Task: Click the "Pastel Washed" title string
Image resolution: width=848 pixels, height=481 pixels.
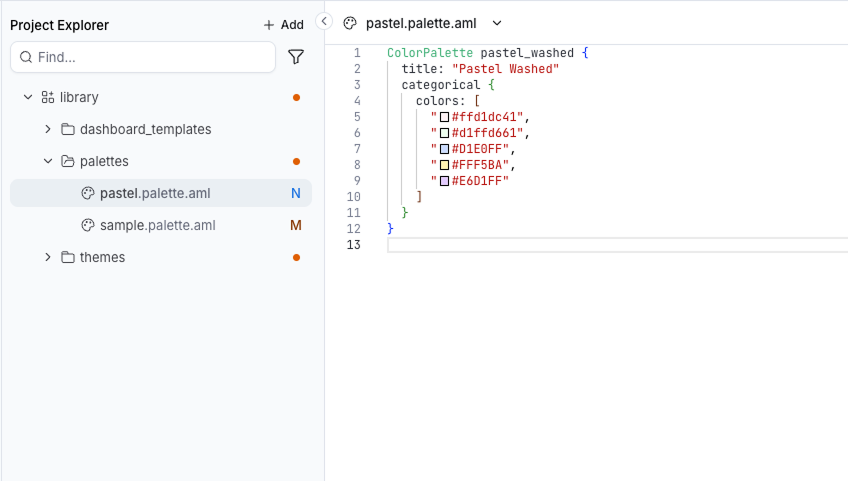Action: pyautogui.click(x=505, y=69)
